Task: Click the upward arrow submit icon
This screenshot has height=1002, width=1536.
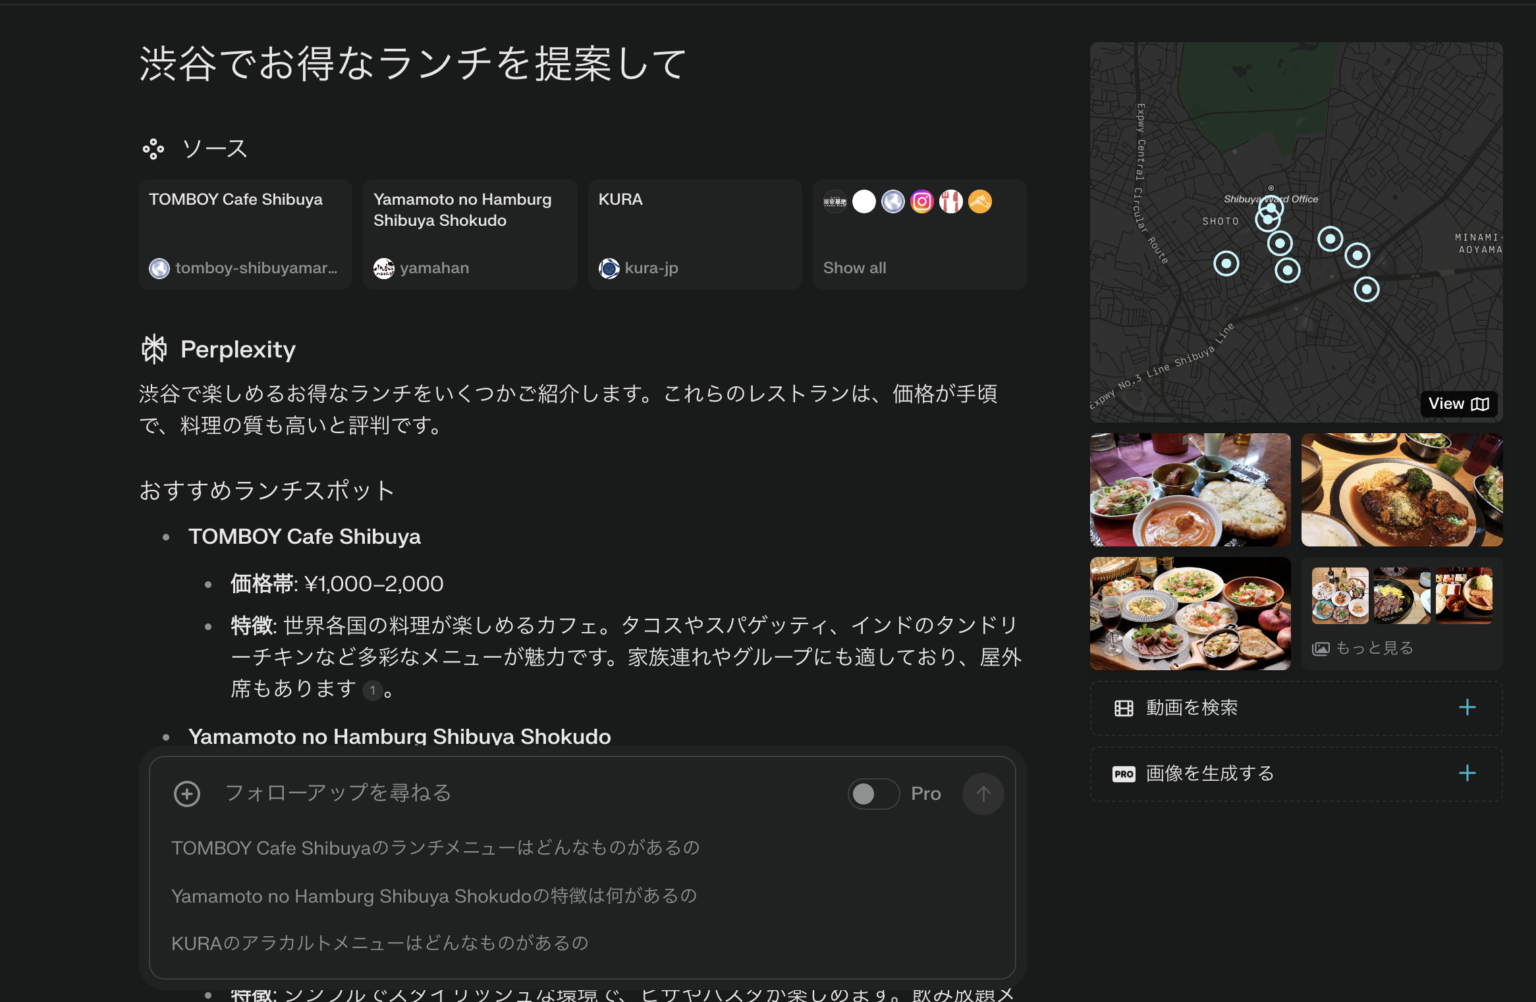Action: click(983, 793)
